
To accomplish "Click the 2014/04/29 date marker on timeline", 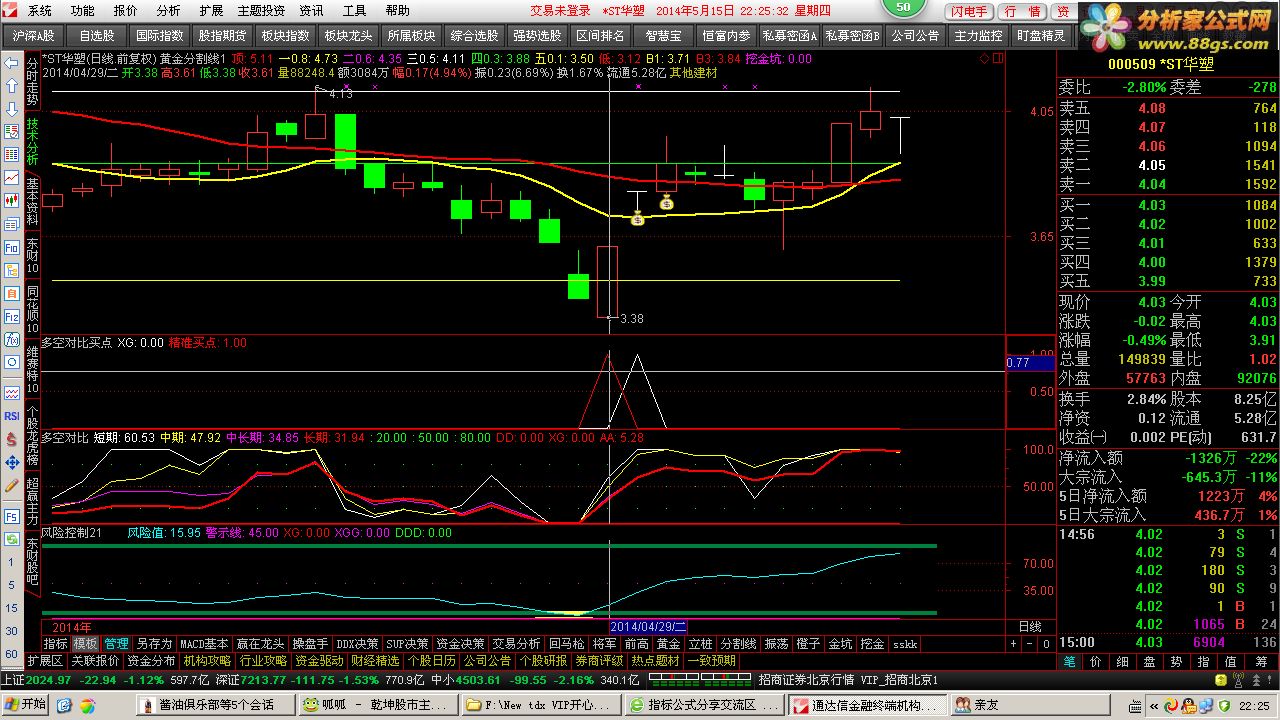I will pos(647,626).
